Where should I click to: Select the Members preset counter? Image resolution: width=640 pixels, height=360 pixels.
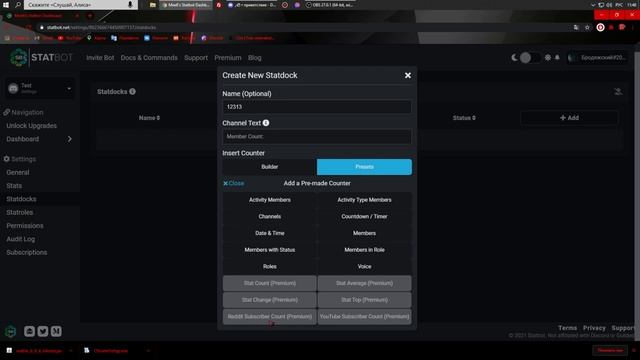pyautogui.click(x=364, y=233)
